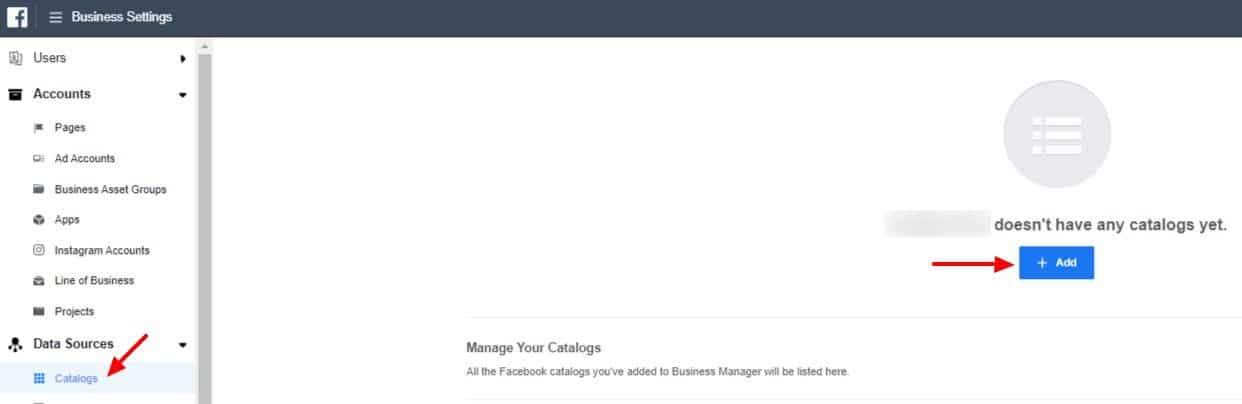The height and width of the screenshot is (404, 1242).
Task: Click the Facebook logo icon
Action: pos(17,17)
